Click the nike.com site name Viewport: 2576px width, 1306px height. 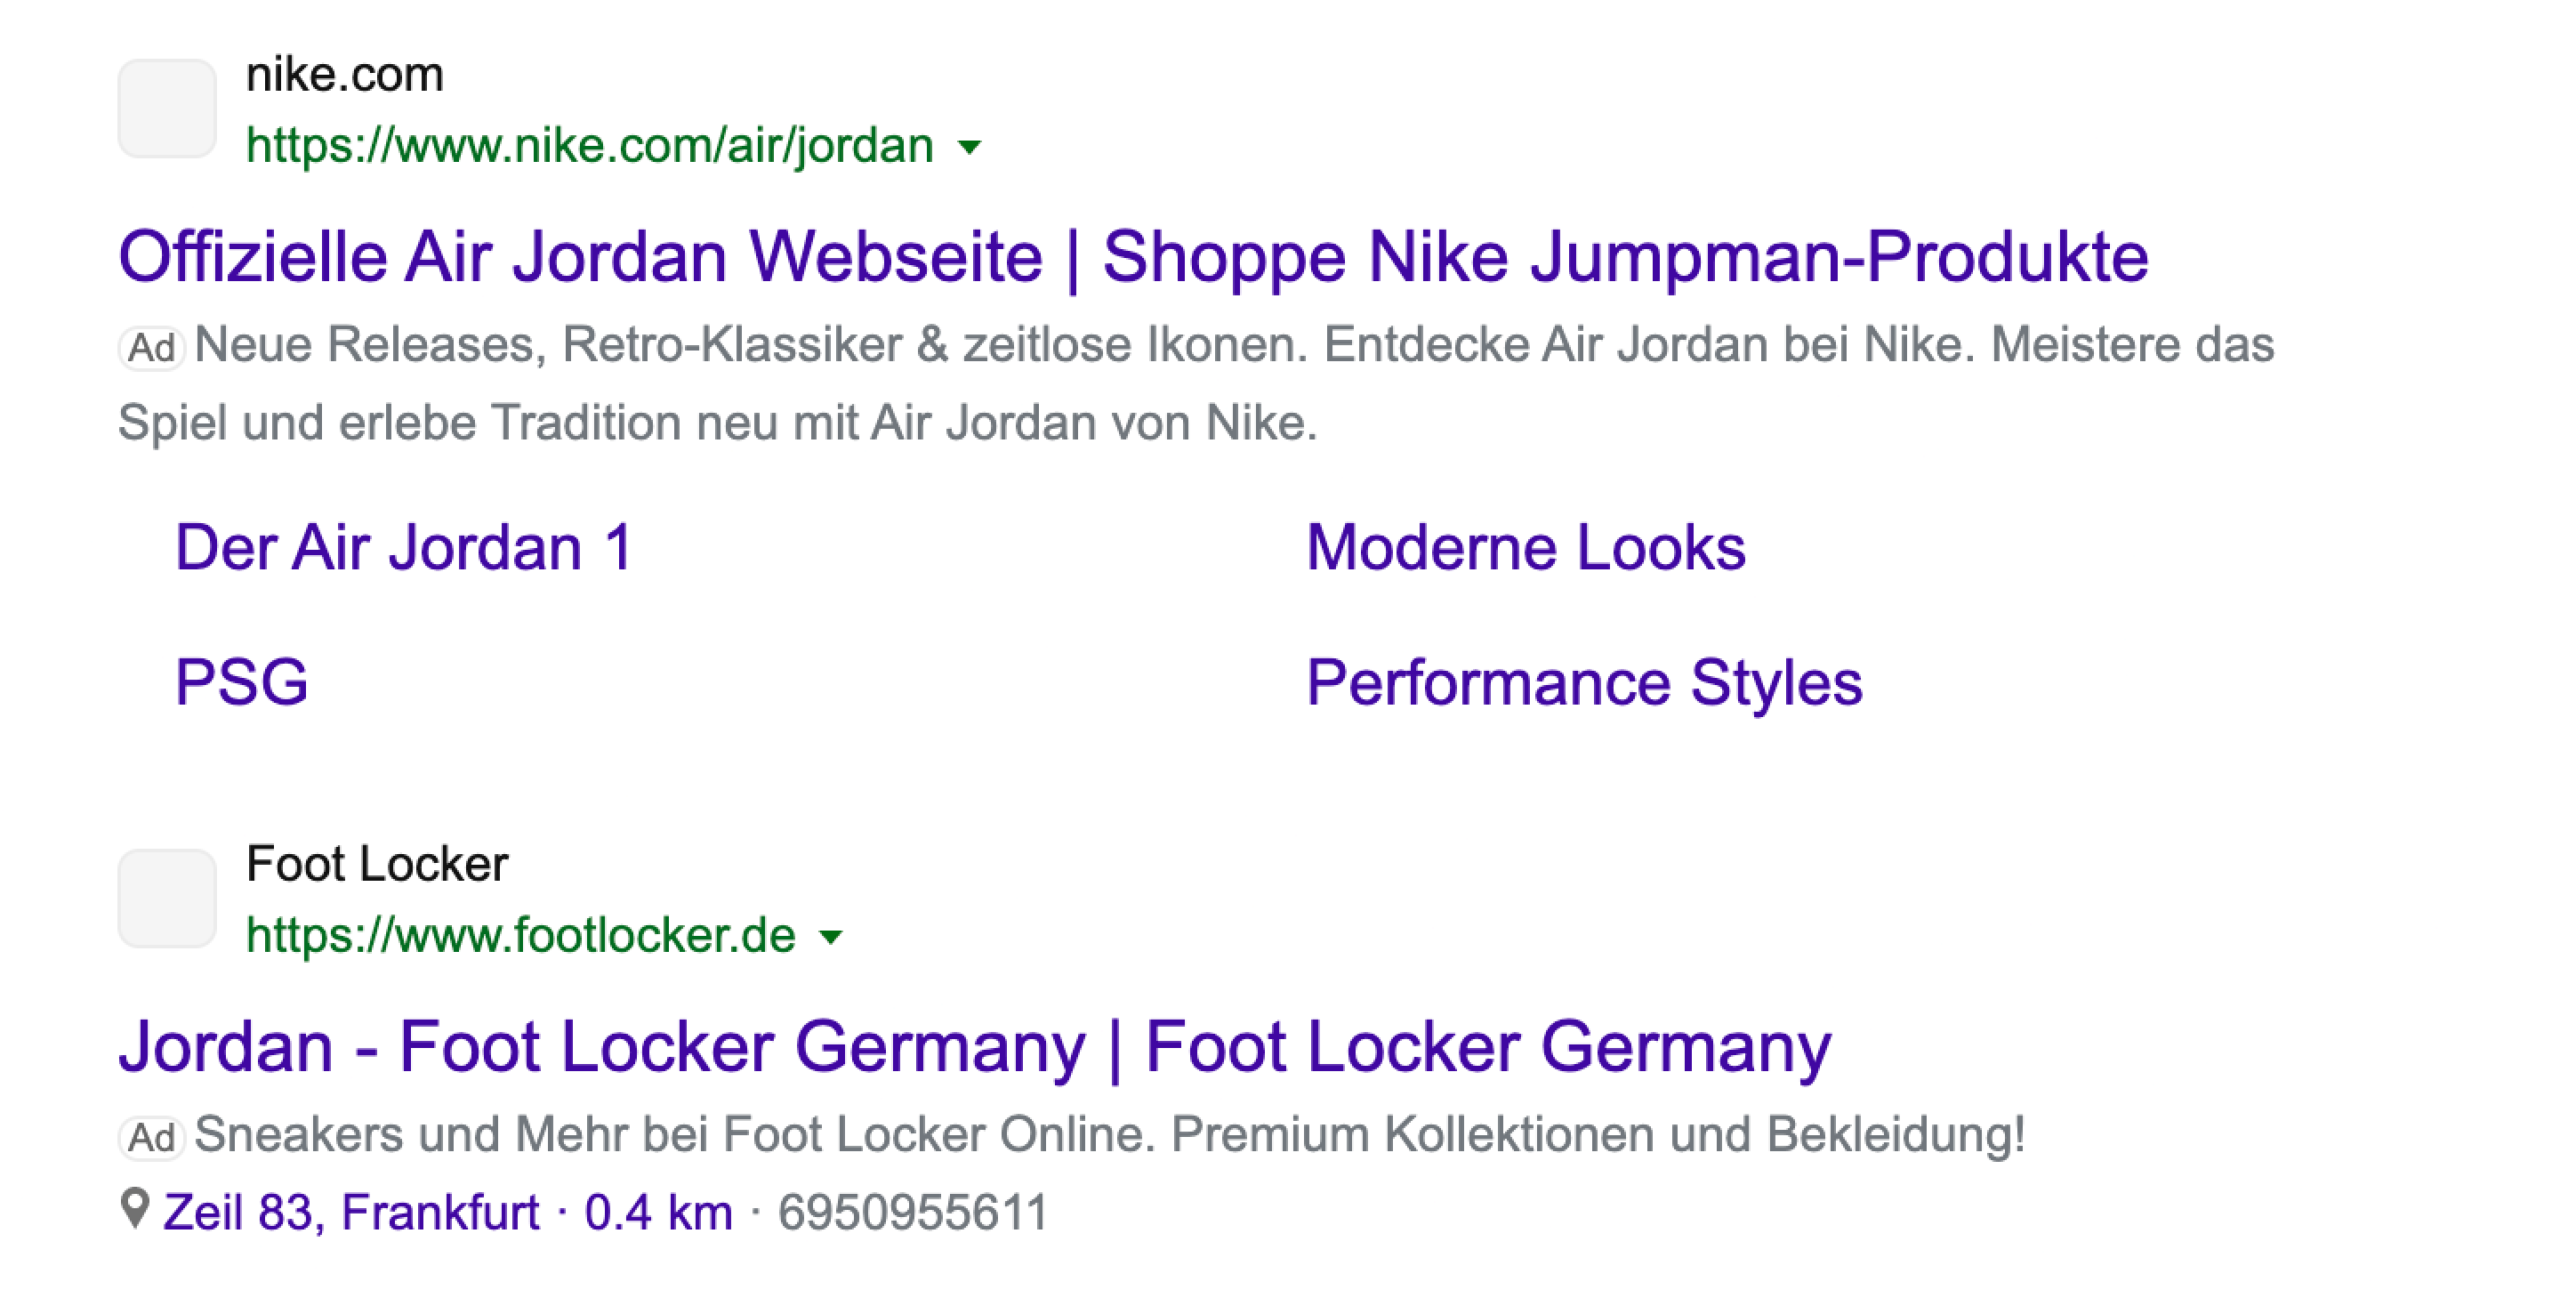[x=344, y=75]
